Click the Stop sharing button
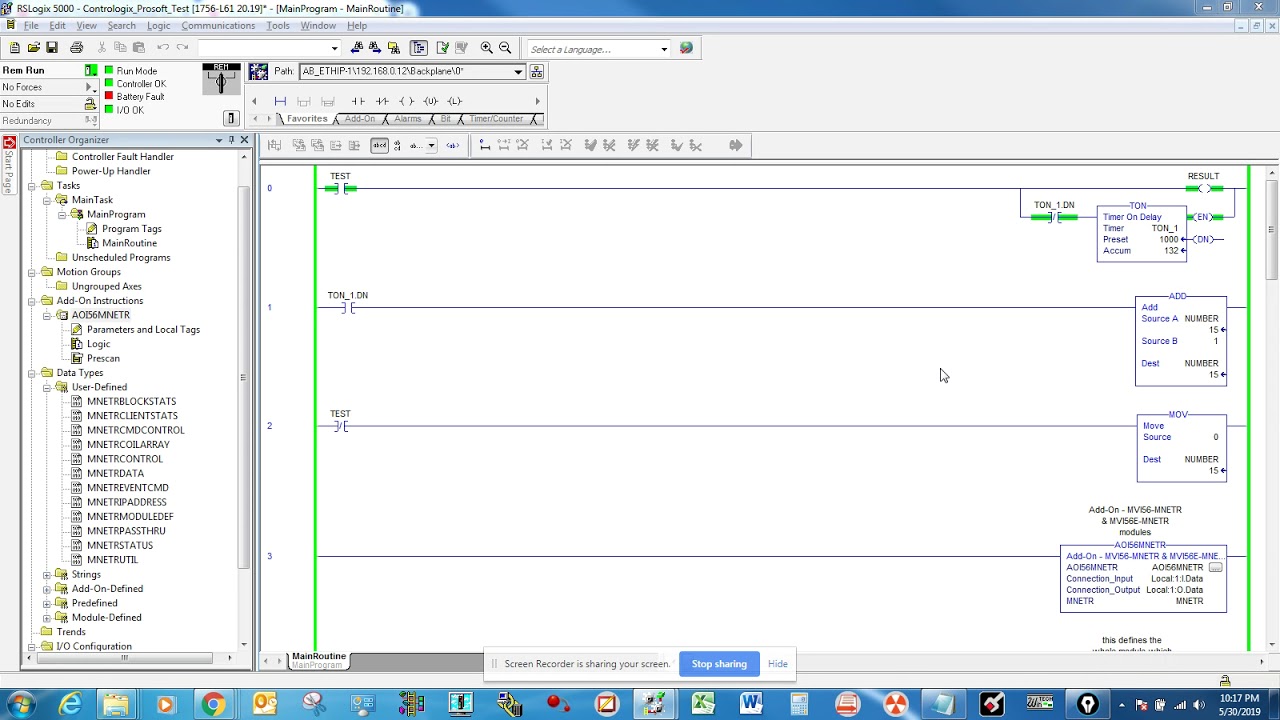This screenshot has width=1280, height=720. tap(719, 664)
